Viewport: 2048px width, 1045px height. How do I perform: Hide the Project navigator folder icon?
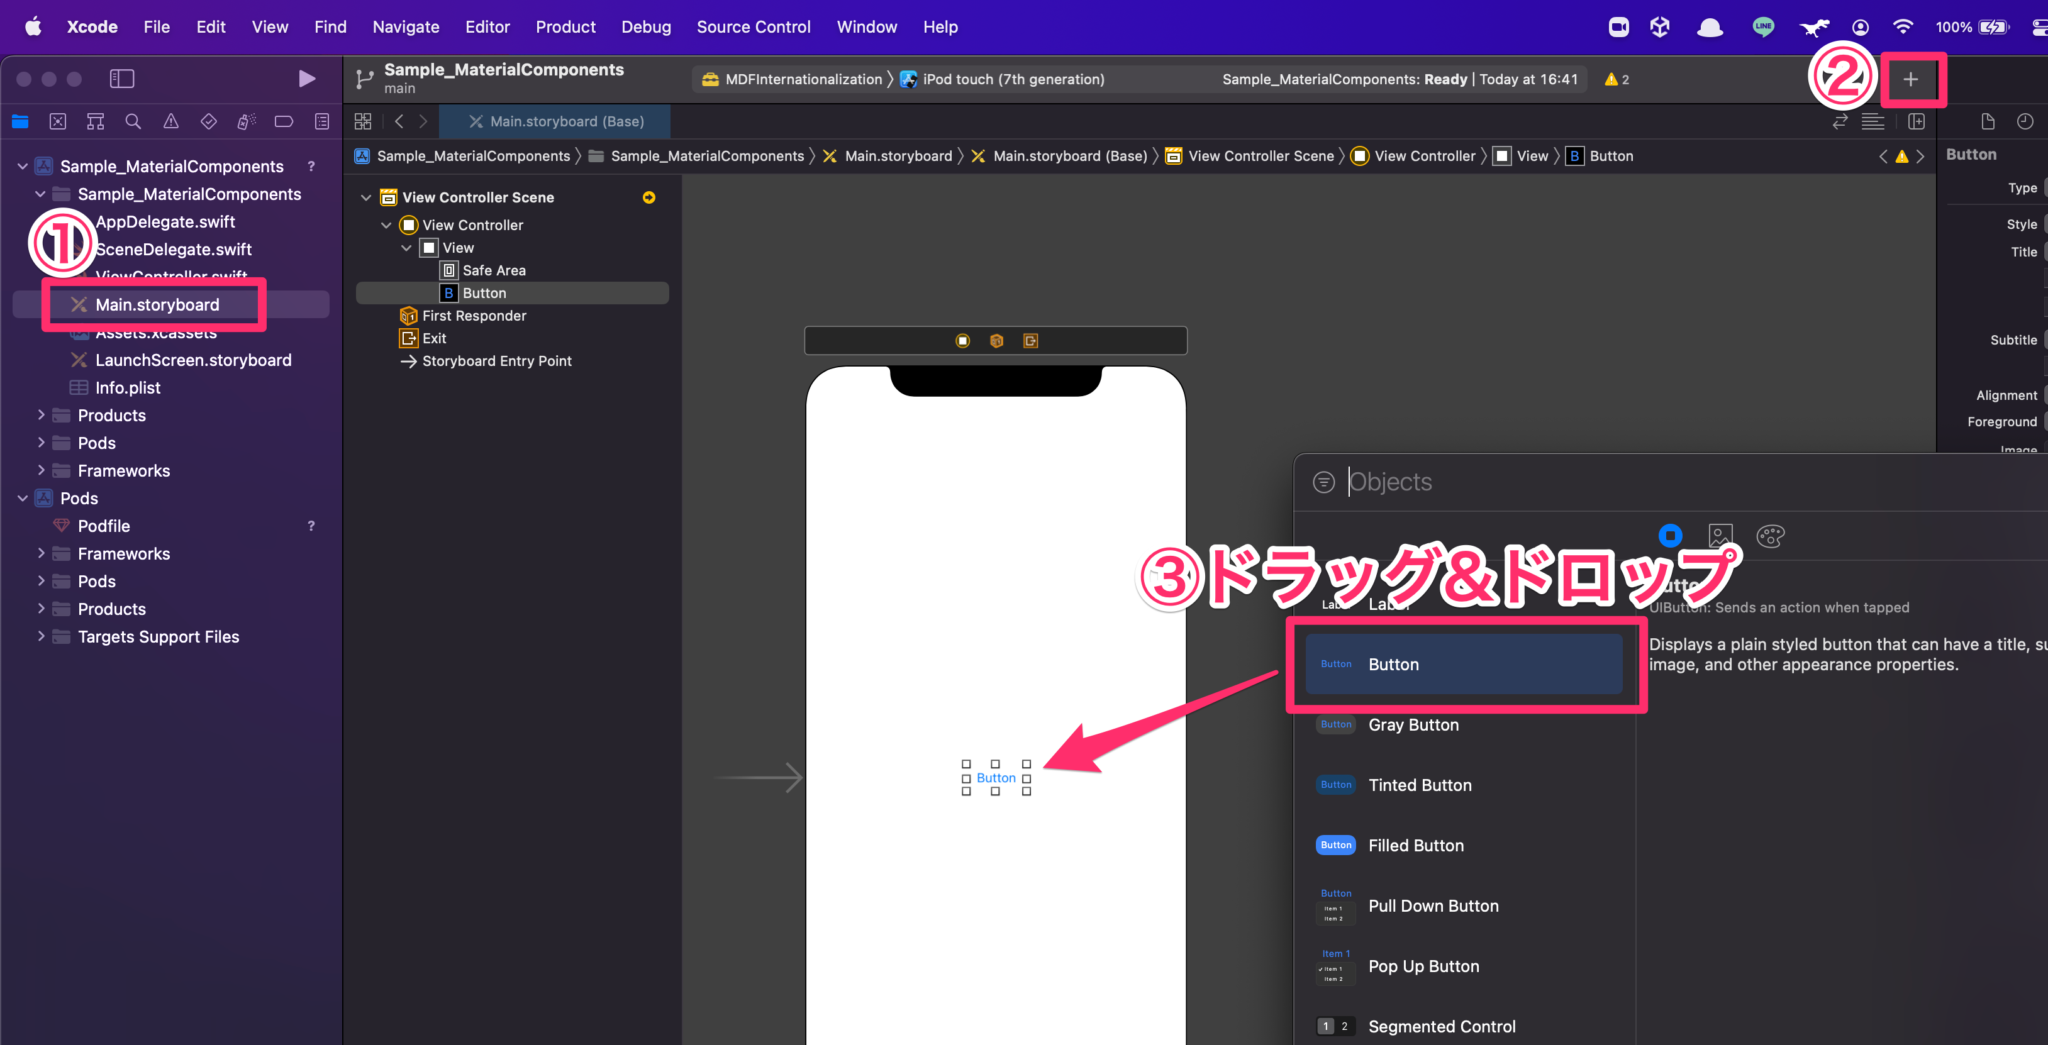pos(20,121)
